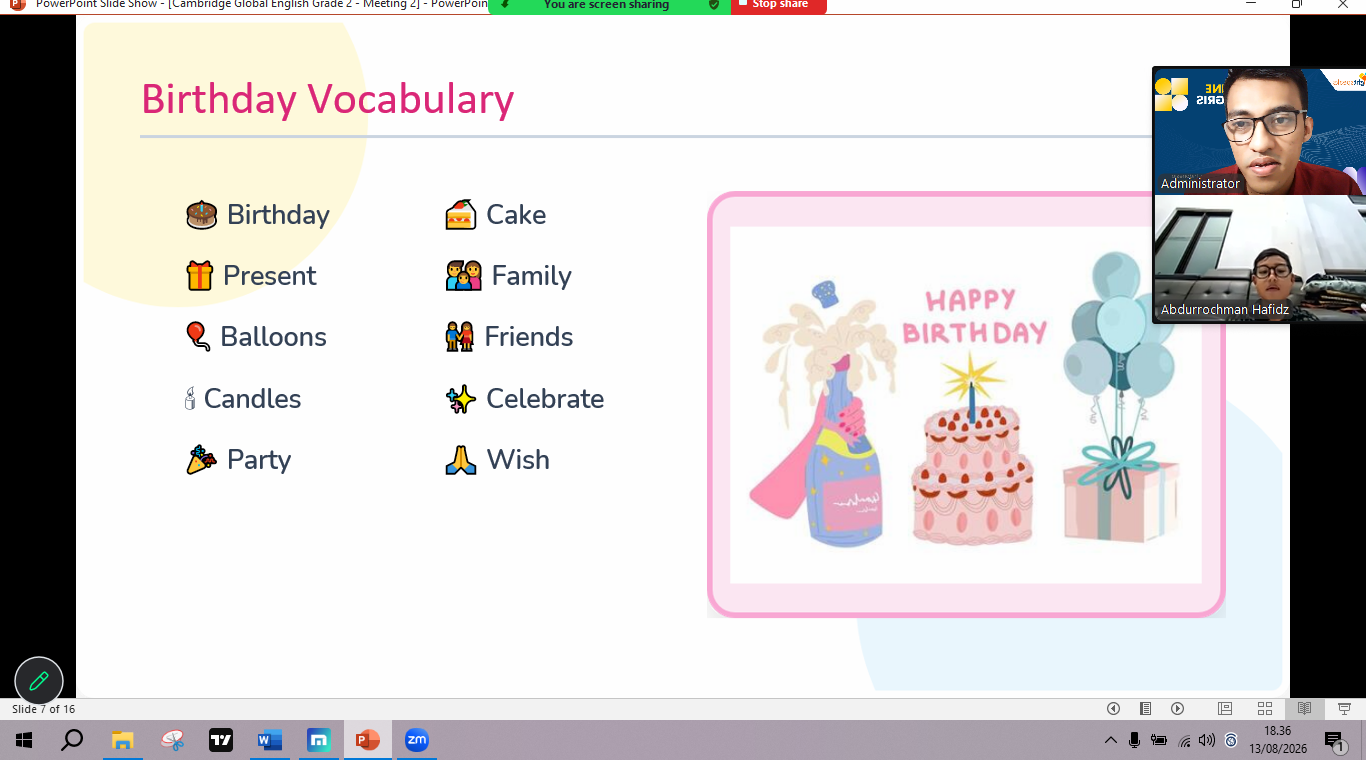The width and height of the screenshot is (1366, 760).
Task: Open Windows taskbar search
Action: coord(72,740)
